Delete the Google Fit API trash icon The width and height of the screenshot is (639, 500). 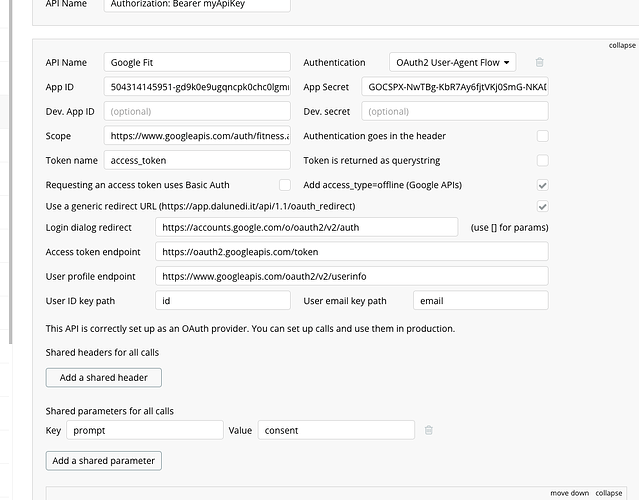(x=540, y=63)
